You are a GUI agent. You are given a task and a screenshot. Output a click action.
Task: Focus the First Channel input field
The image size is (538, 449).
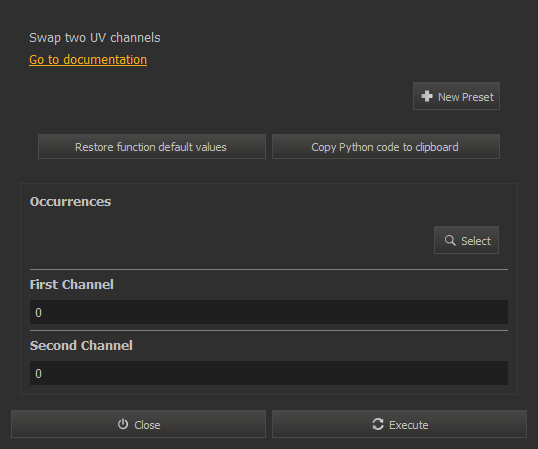pos(269,312)
